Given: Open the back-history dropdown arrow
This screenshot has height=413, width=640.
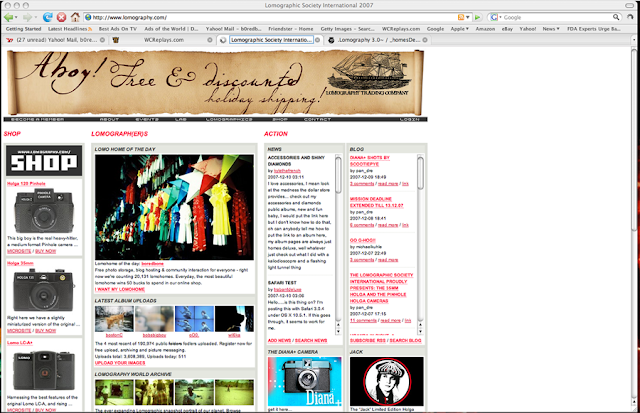Looking at the screenshot, I should pos(16,18).
